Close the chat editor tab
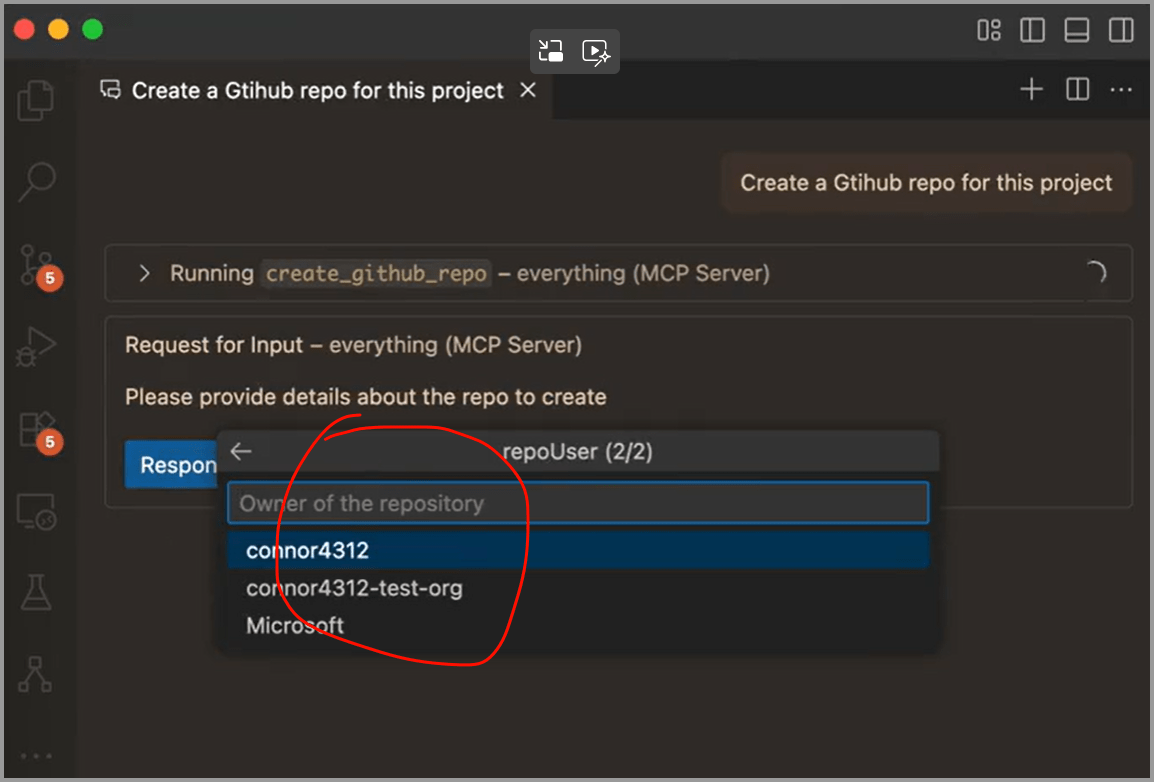Screen dimensions: 1154x782 (528, 91)
